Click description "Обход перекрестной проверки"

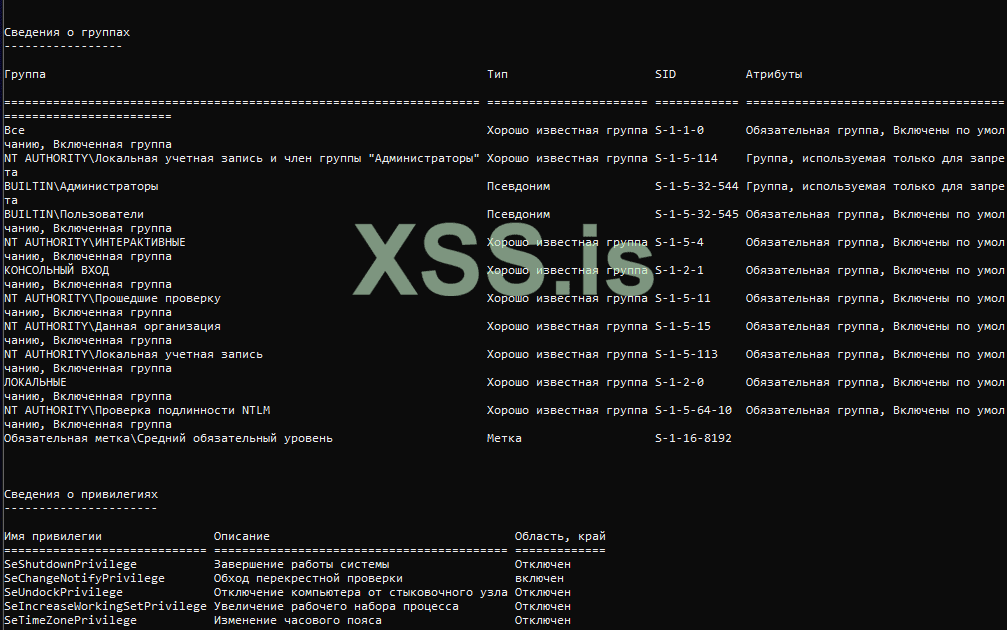(x=308, y=579)
